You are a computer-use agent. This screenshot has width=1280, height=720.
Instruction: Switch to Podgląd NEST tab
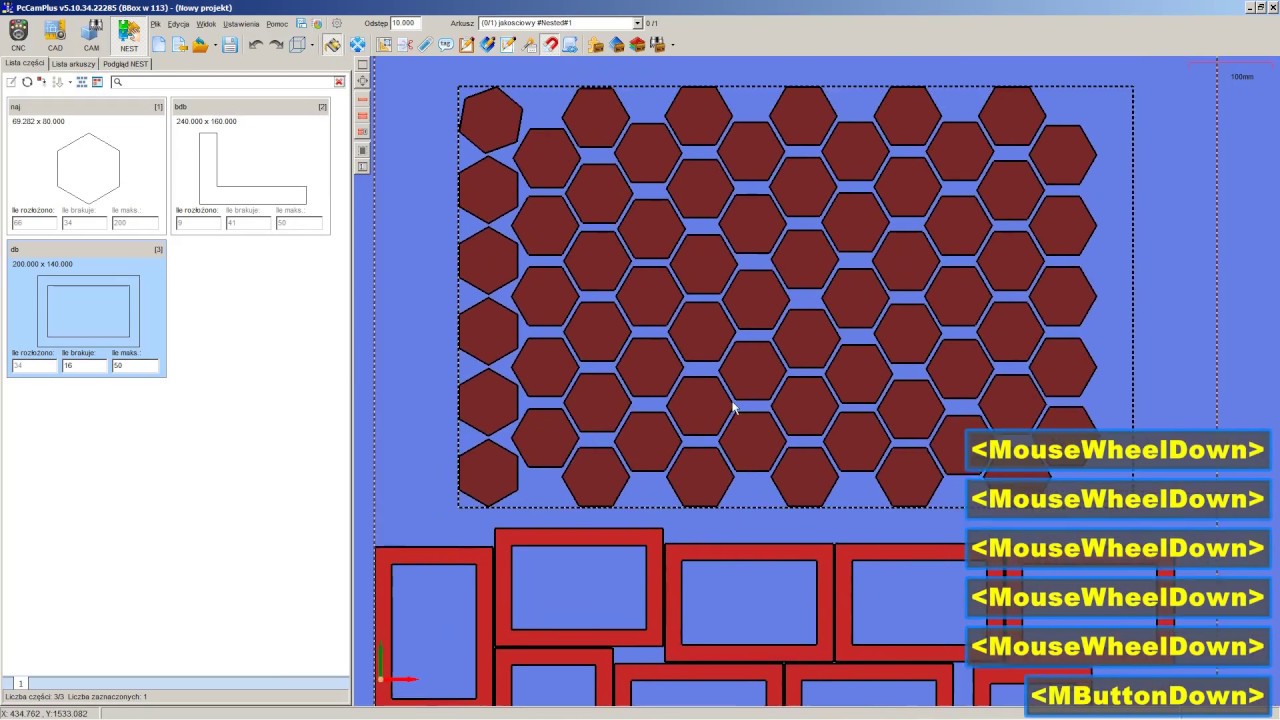126,63
